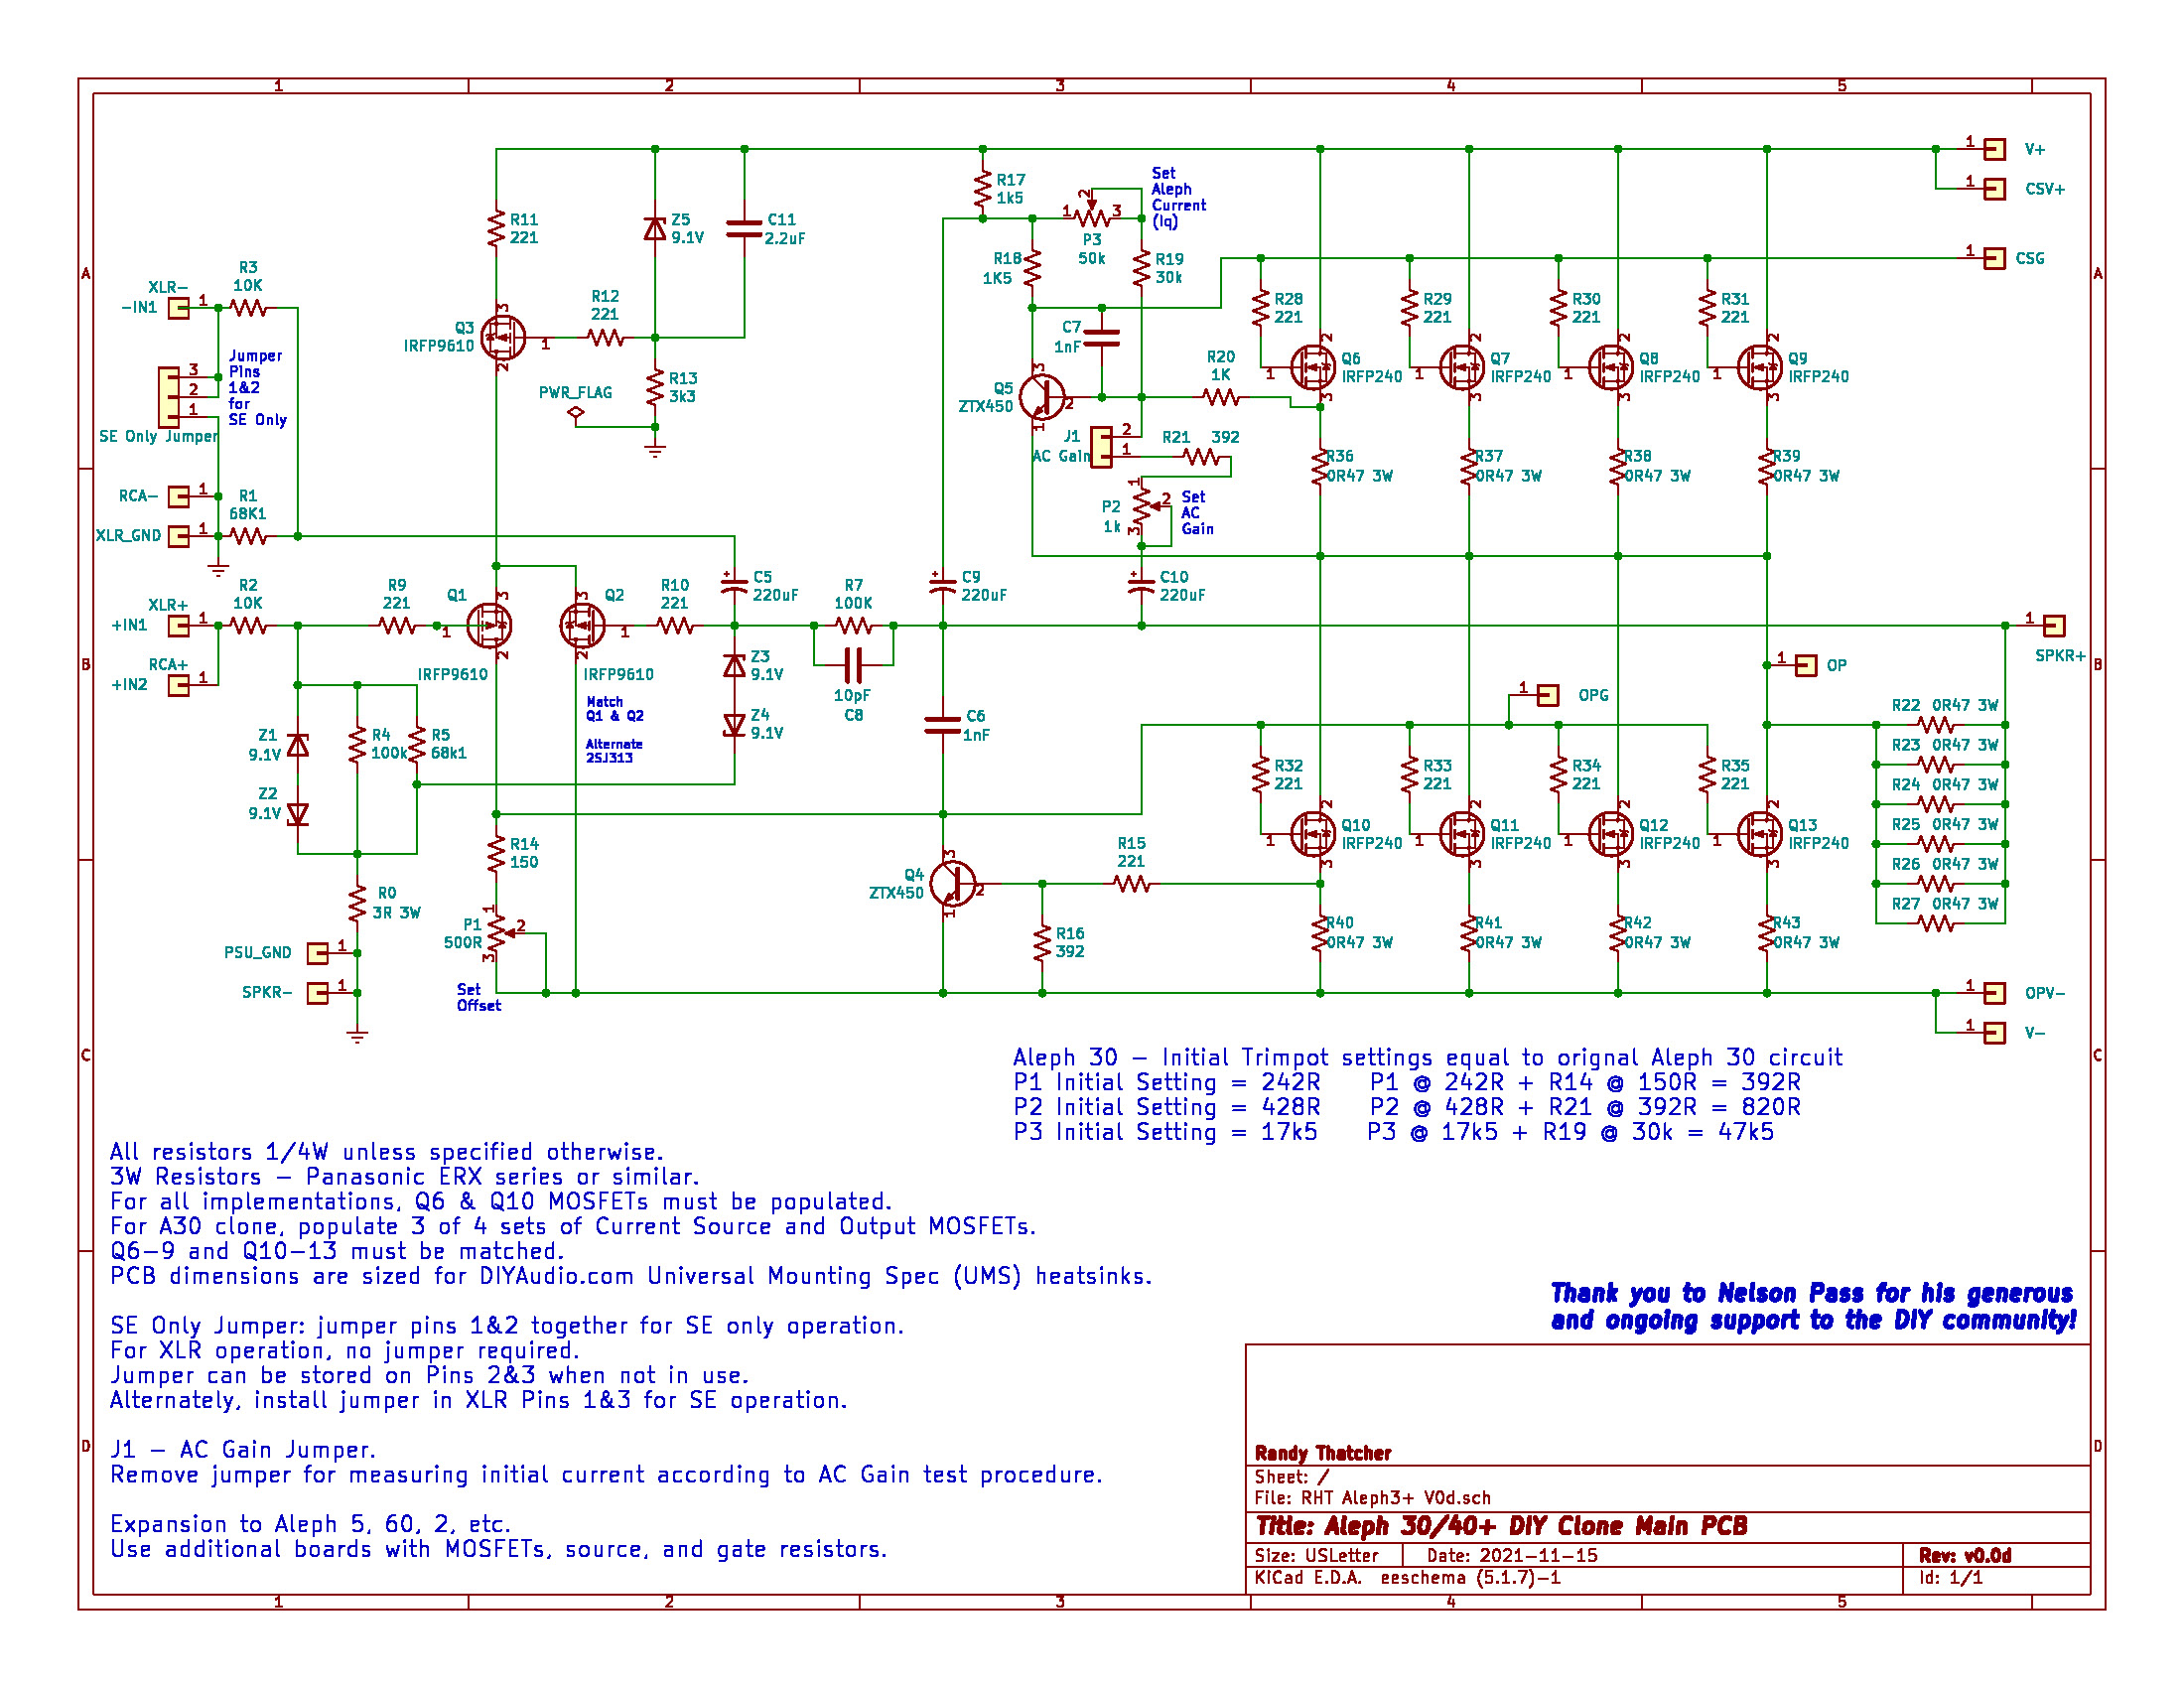Image resolution: width=2184 pixels, height=1688 pixels.
Task: Select the Z3 9.1V zener diode
Action: pos(735,666)
